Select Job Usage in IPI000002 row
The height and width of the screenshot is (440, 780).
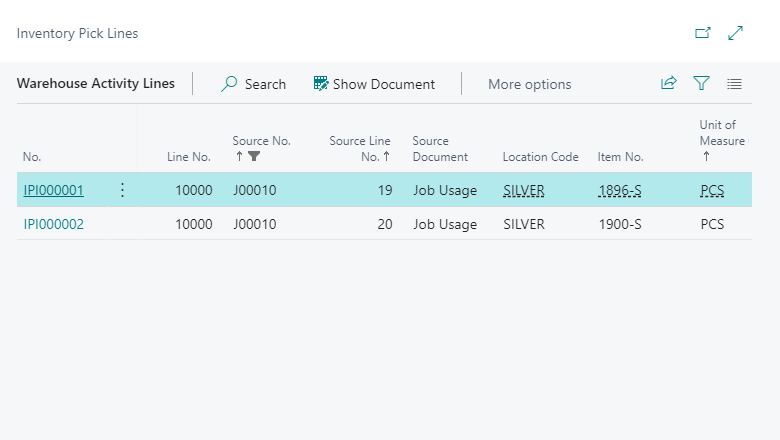[x=445, y=225]
